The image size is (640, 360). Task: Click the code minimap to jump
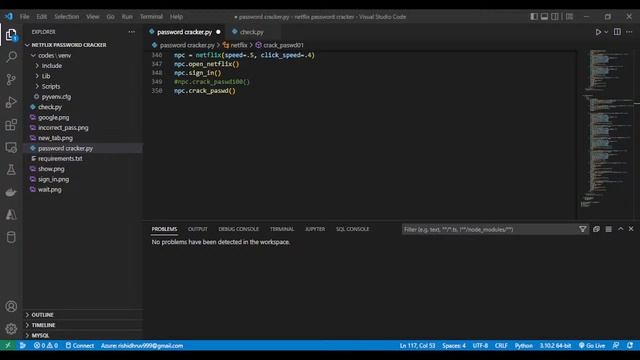pos(607,128)
